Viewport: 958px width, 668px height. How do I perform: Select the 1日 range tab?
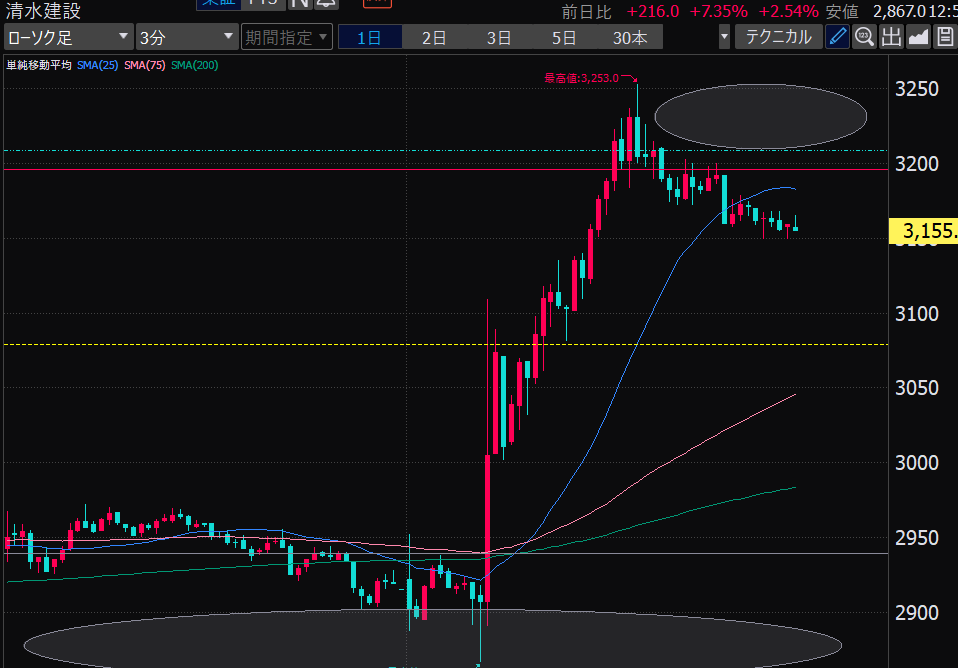click(x=369, y=38)
